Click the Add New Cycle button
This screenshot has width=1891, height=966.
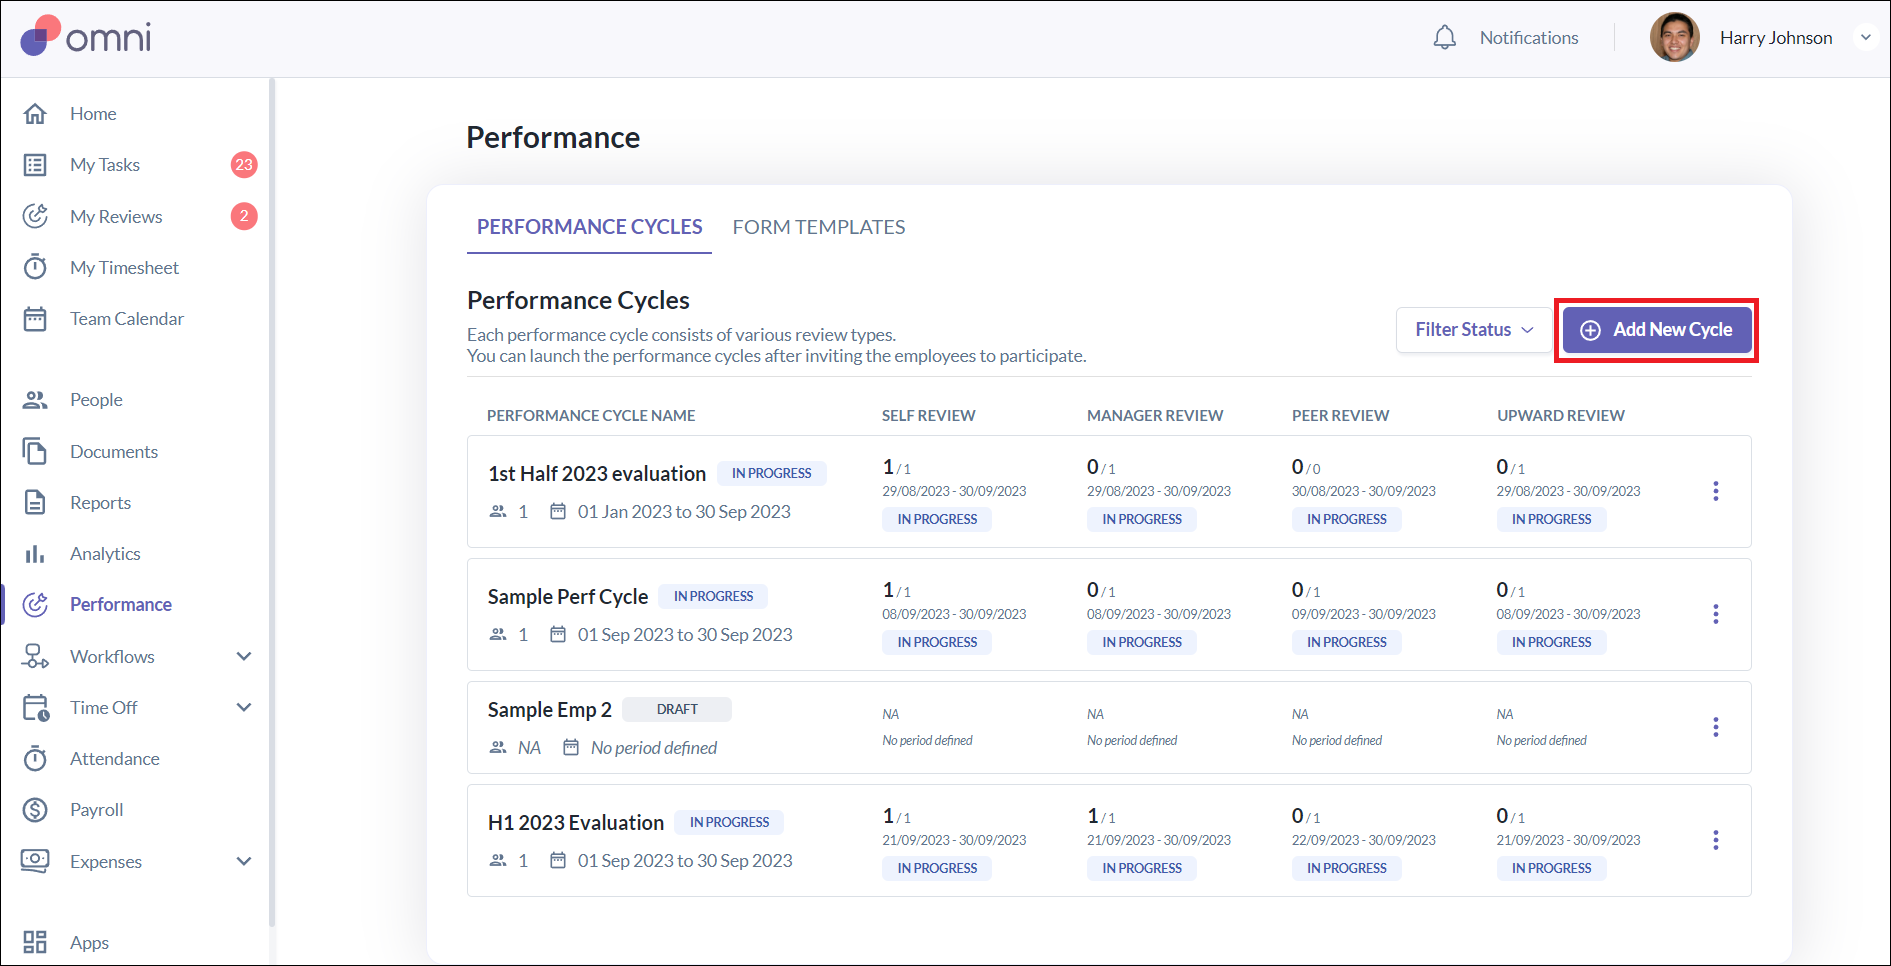(x=1656, y=330)
